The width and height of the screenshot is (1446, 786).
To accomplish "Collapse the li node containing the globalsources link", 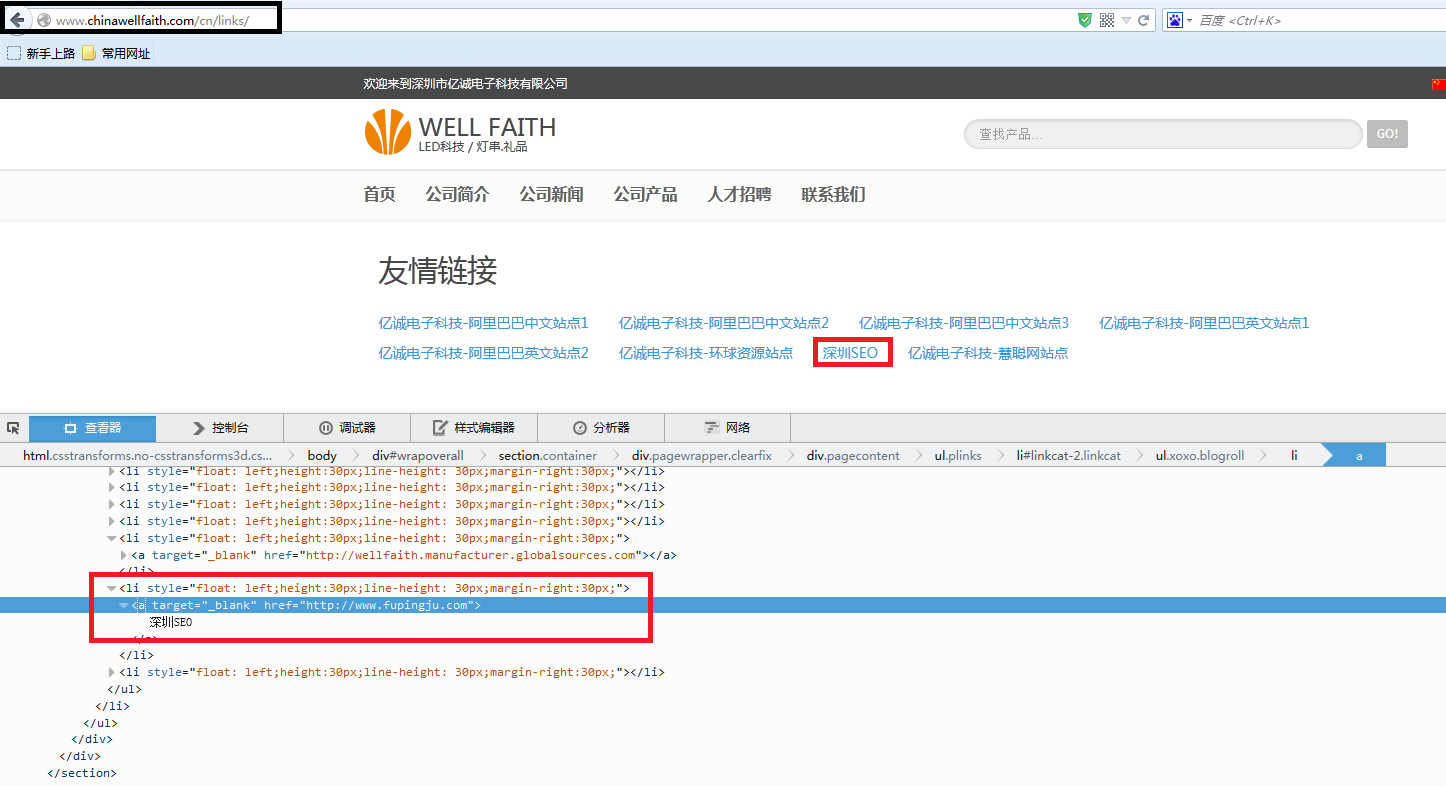I will pos(112,538).
